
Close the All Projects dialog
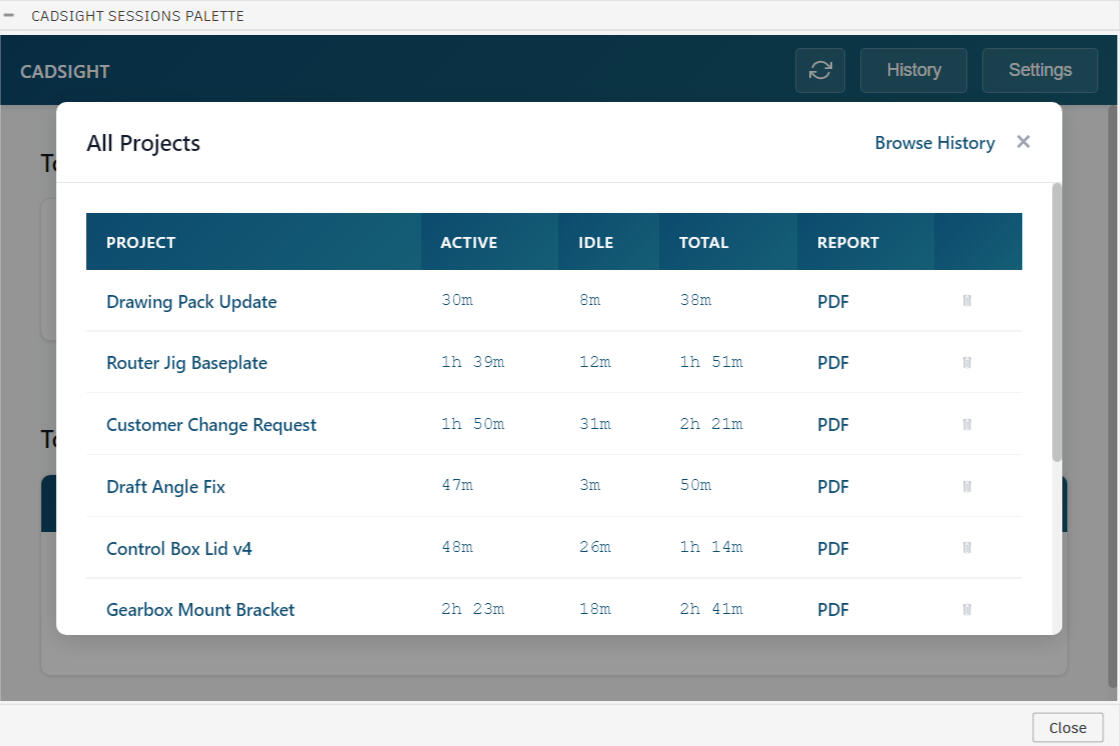[1023, 142]
